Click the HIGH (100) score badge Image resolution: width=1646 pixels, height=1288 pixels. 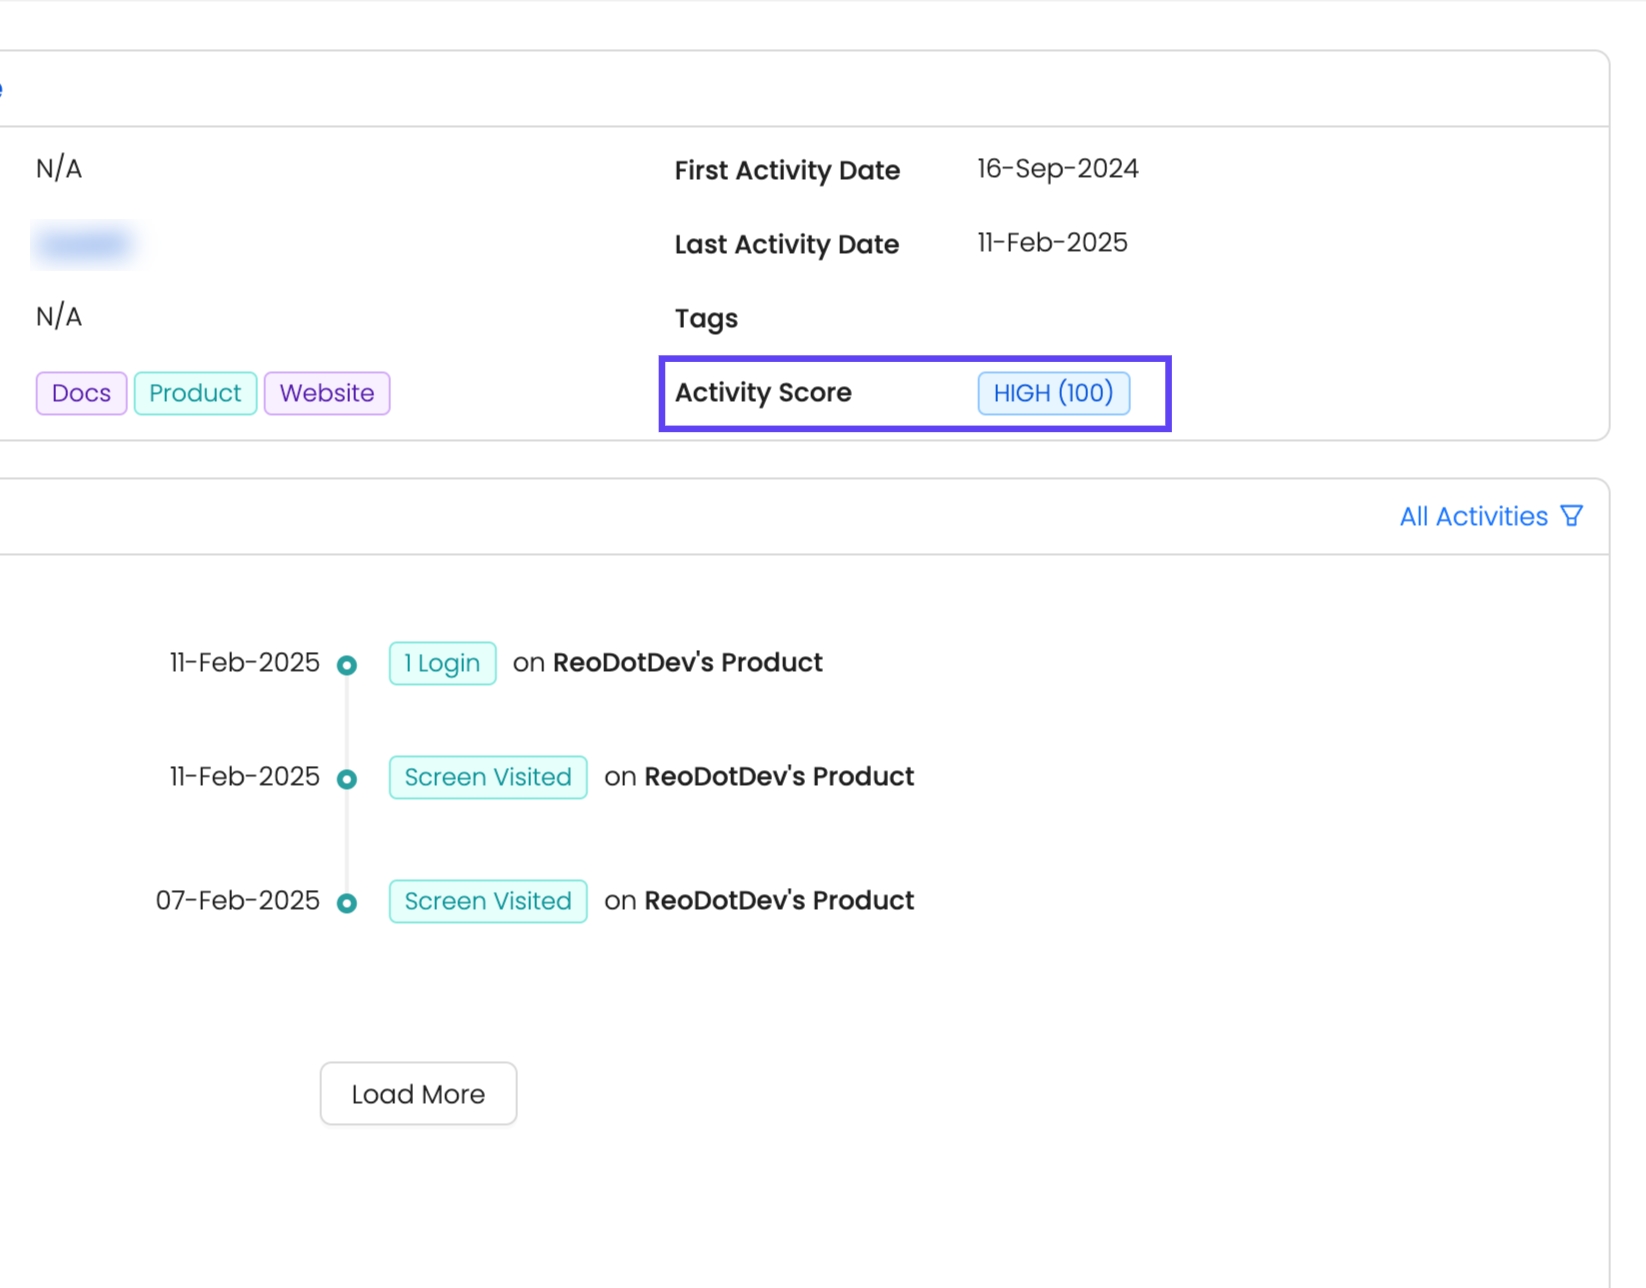point(1053,393)
